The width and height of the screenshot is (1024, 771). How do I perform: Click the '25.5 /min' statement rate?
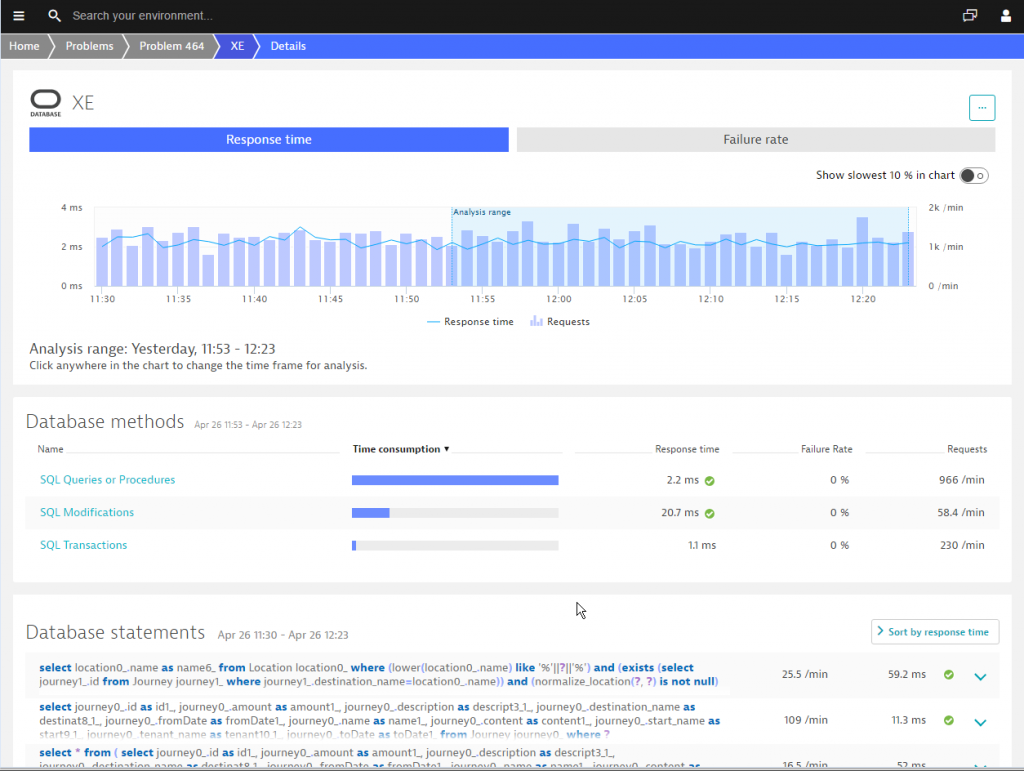coord(805,674)
